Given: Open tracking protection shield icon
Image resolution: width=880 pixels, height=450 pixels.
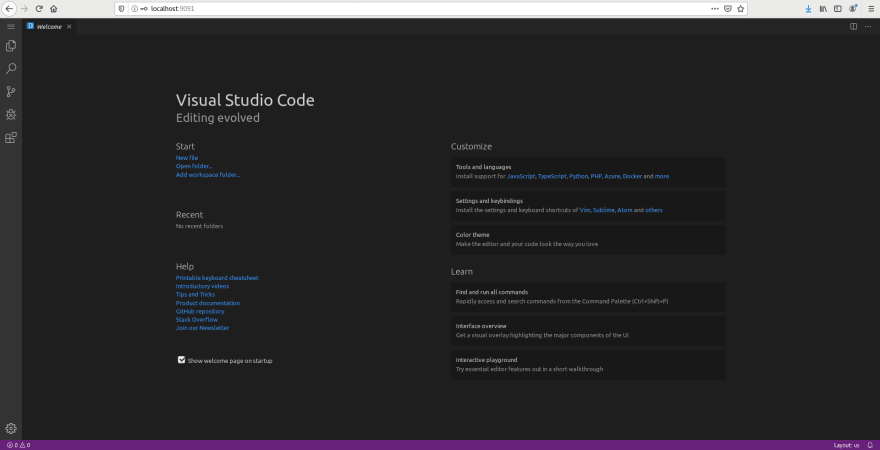Looking at the screenshot, I should click(x=122, y=9).
